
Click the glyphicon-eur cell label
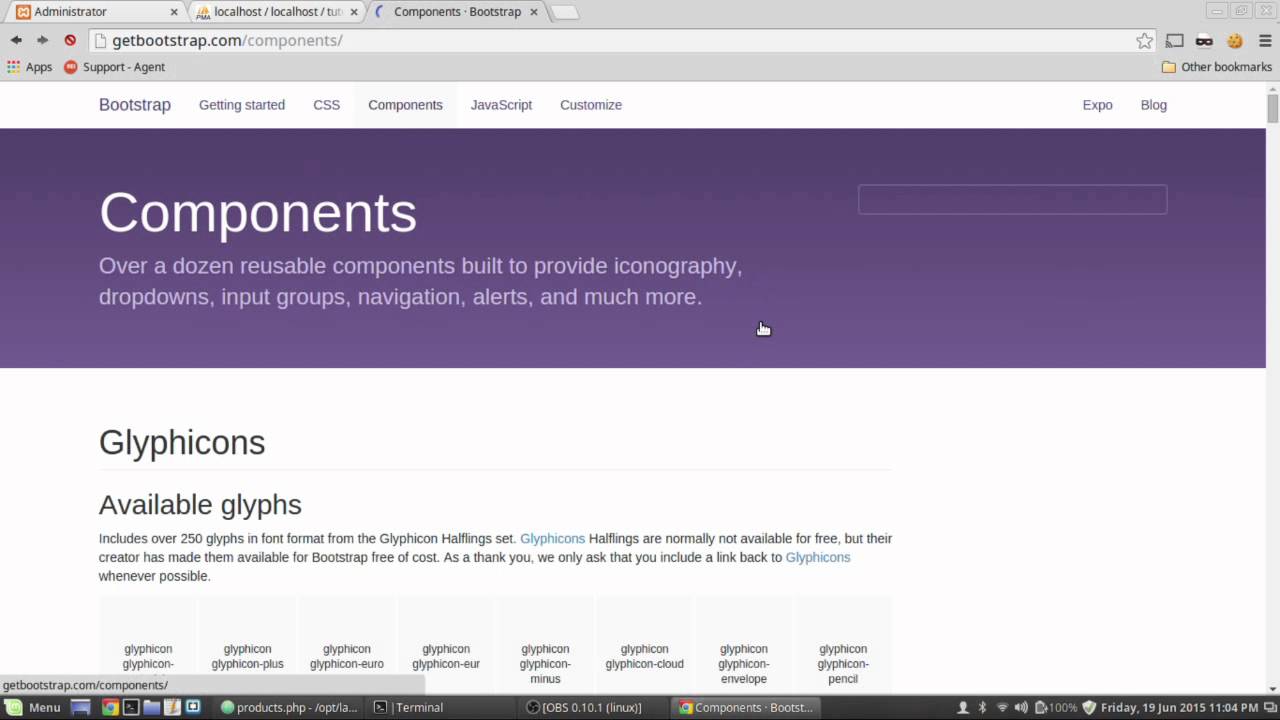[x=446, y=657]
